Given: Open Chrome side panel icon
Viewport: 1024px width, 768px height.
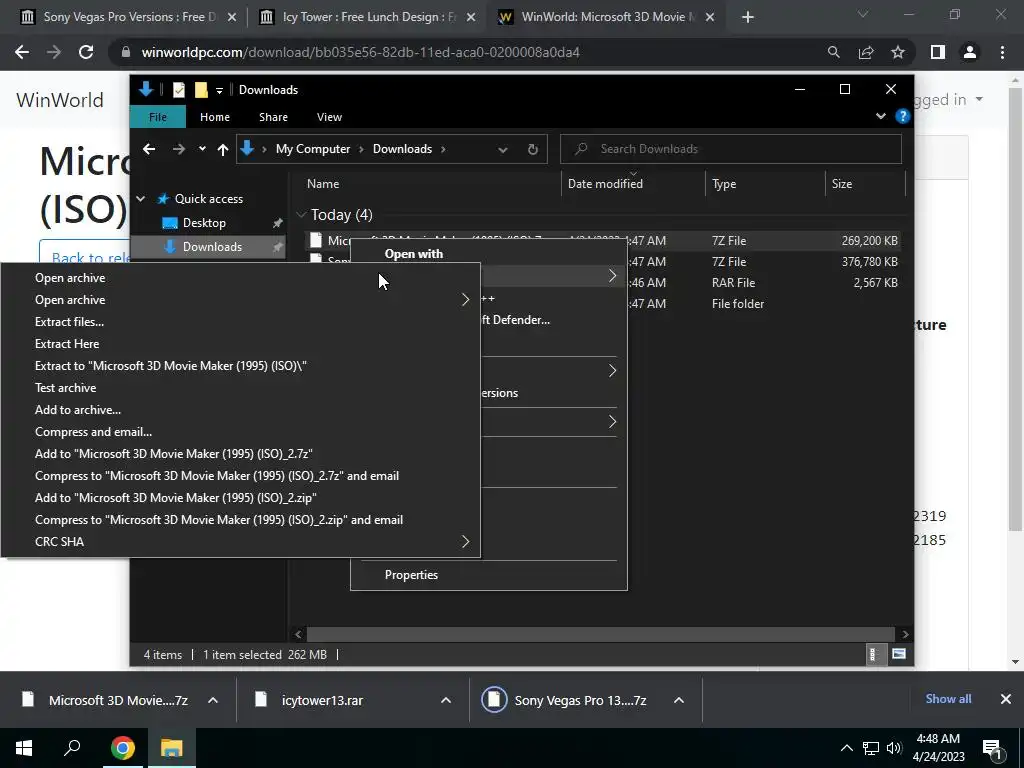Looking at the screenshot, I should [938, 52].
